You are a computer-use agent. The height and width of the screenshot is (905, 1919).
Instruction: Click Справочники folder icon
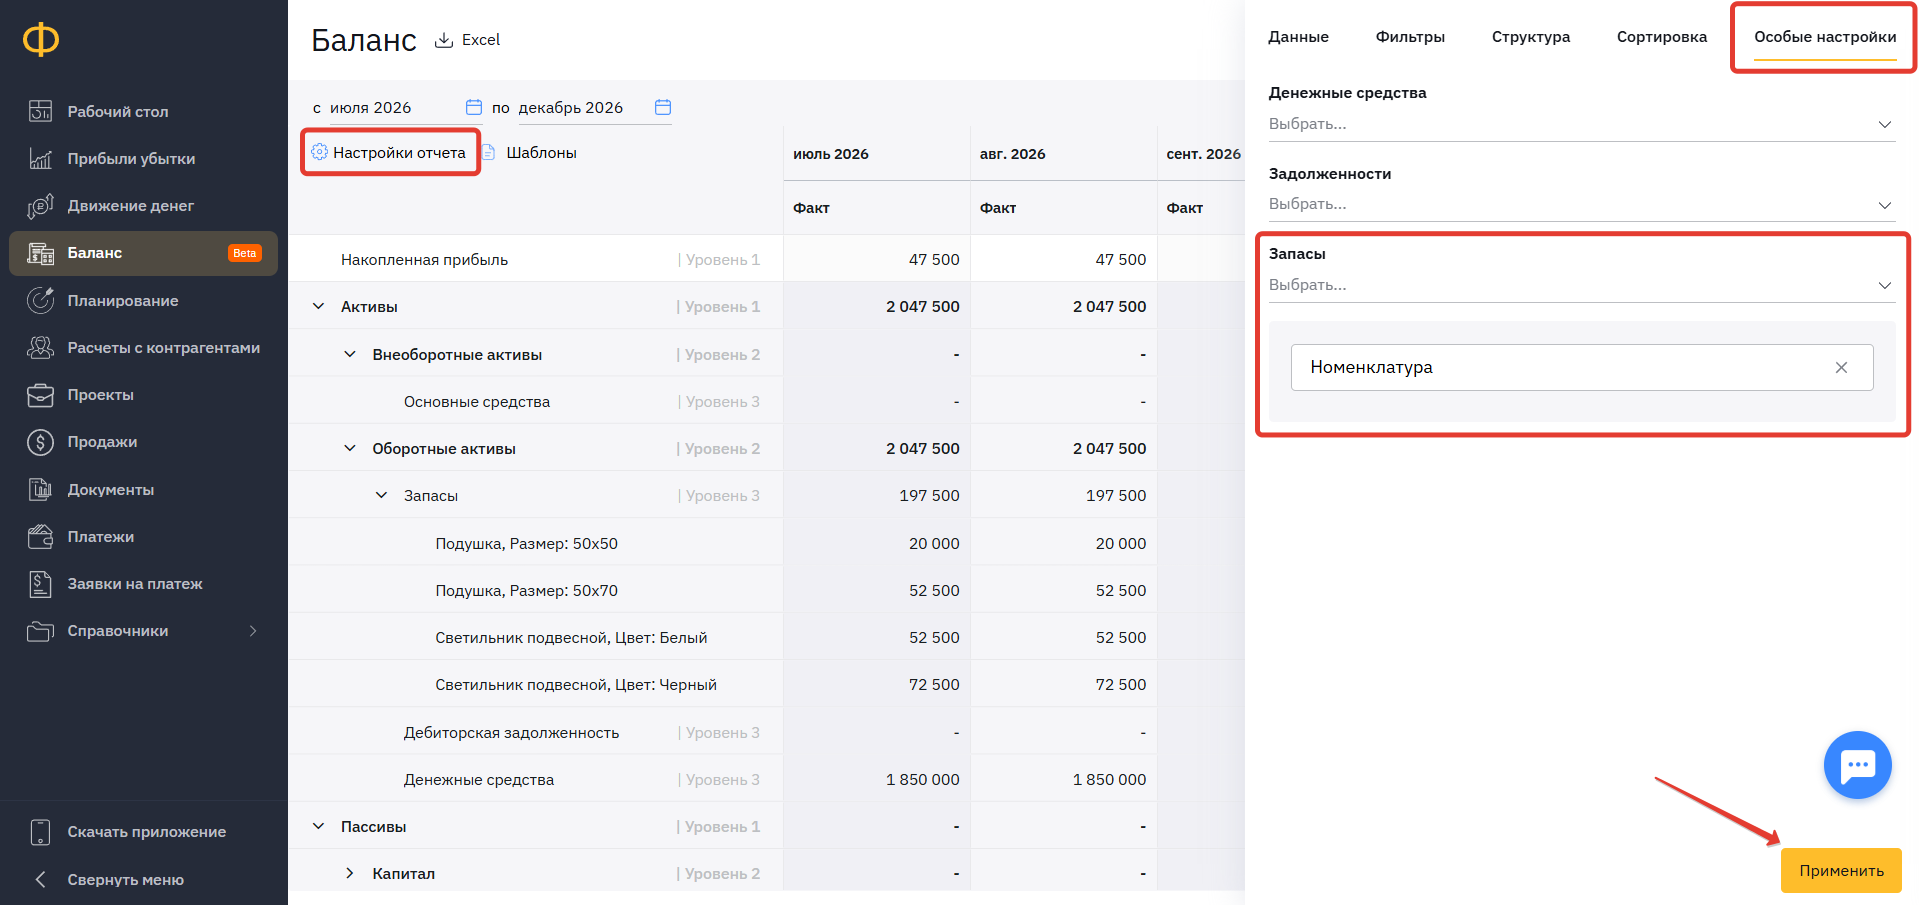[x=40, y=631]
